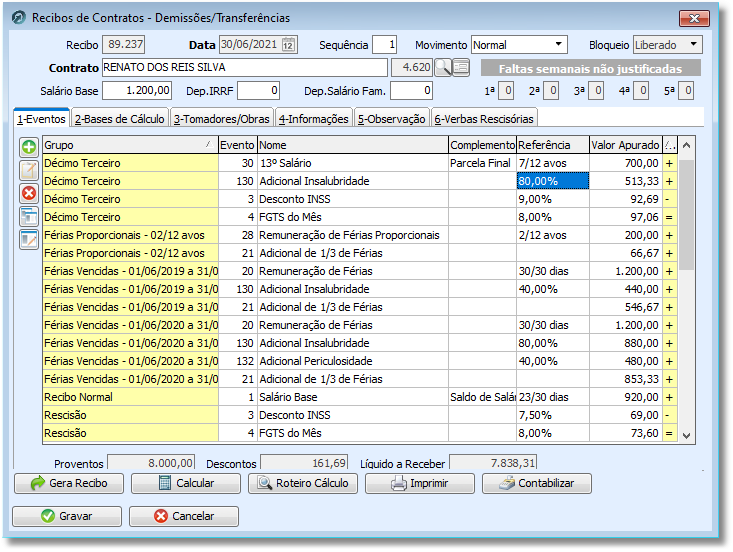Image resolution: width=733 pixels, height=552 pixels.
Task: Open the 4-Informações tab
Action: (x=313, y=119)
